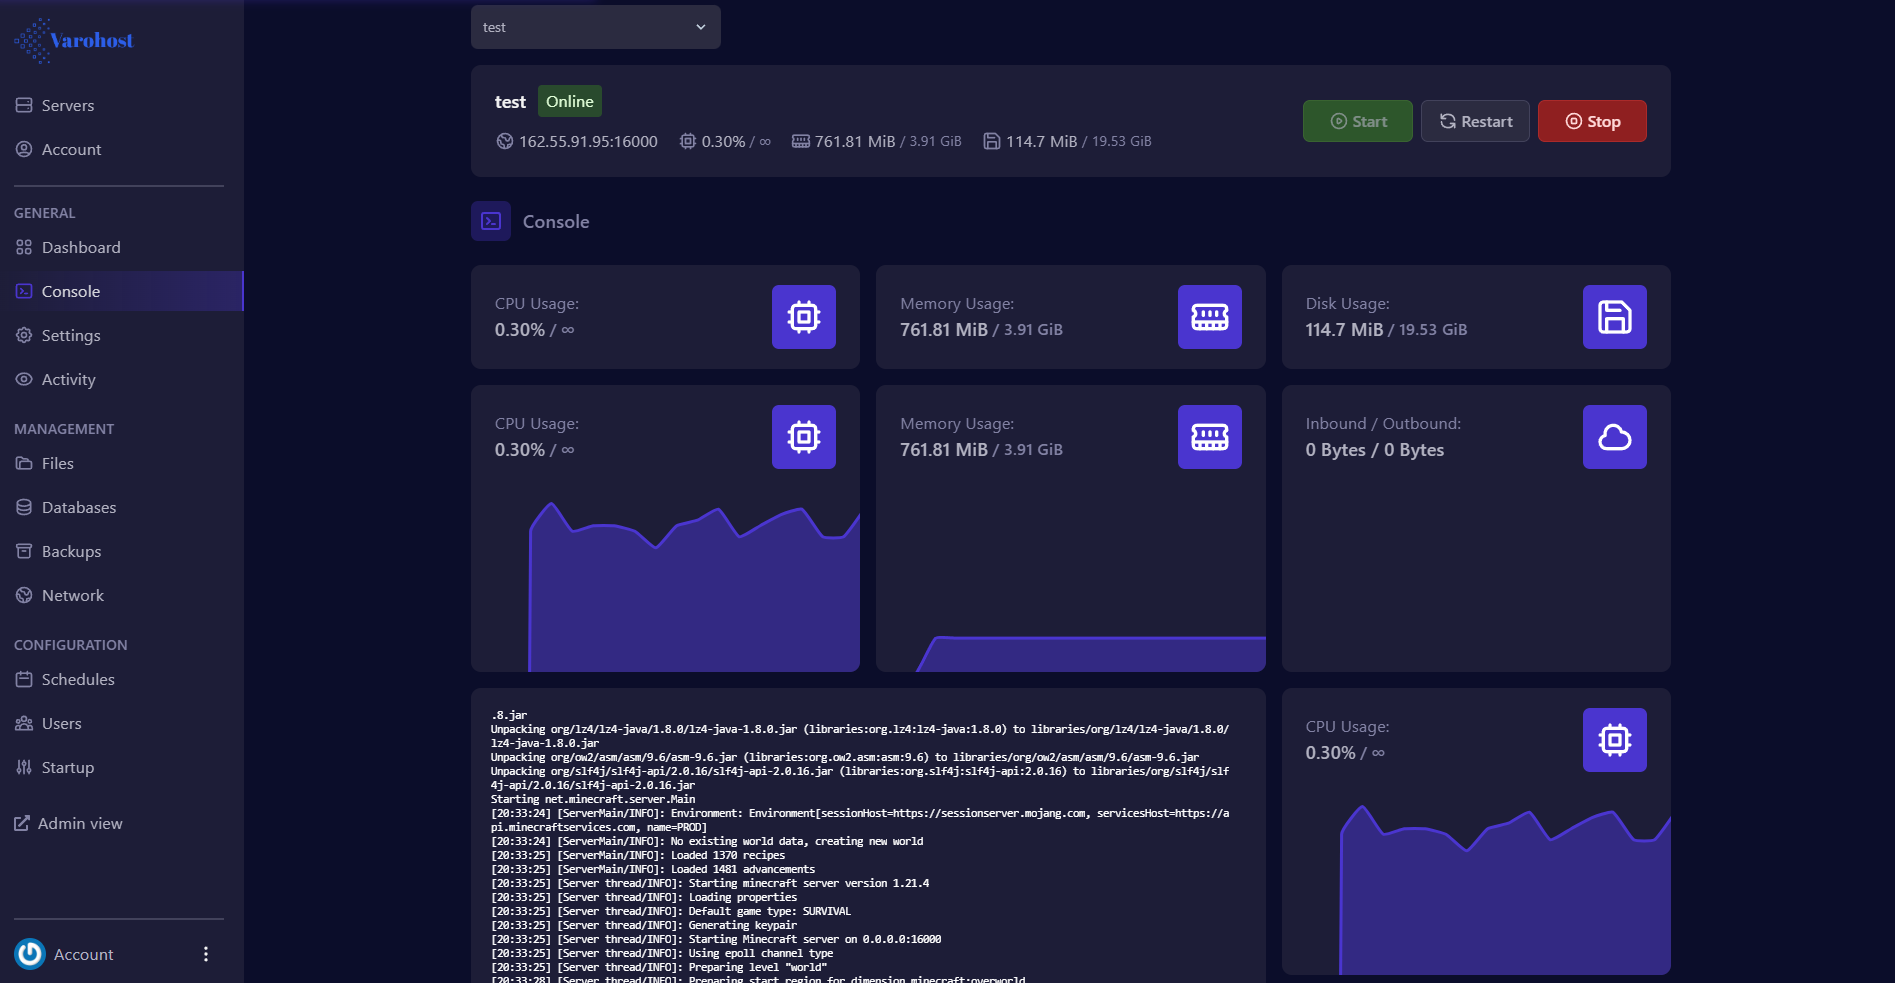The height and width of the screenshot is (983, 1895).
Task: Click memory icon in Memory graph card
Action: pyautogui.click(x=1210, y=437)
